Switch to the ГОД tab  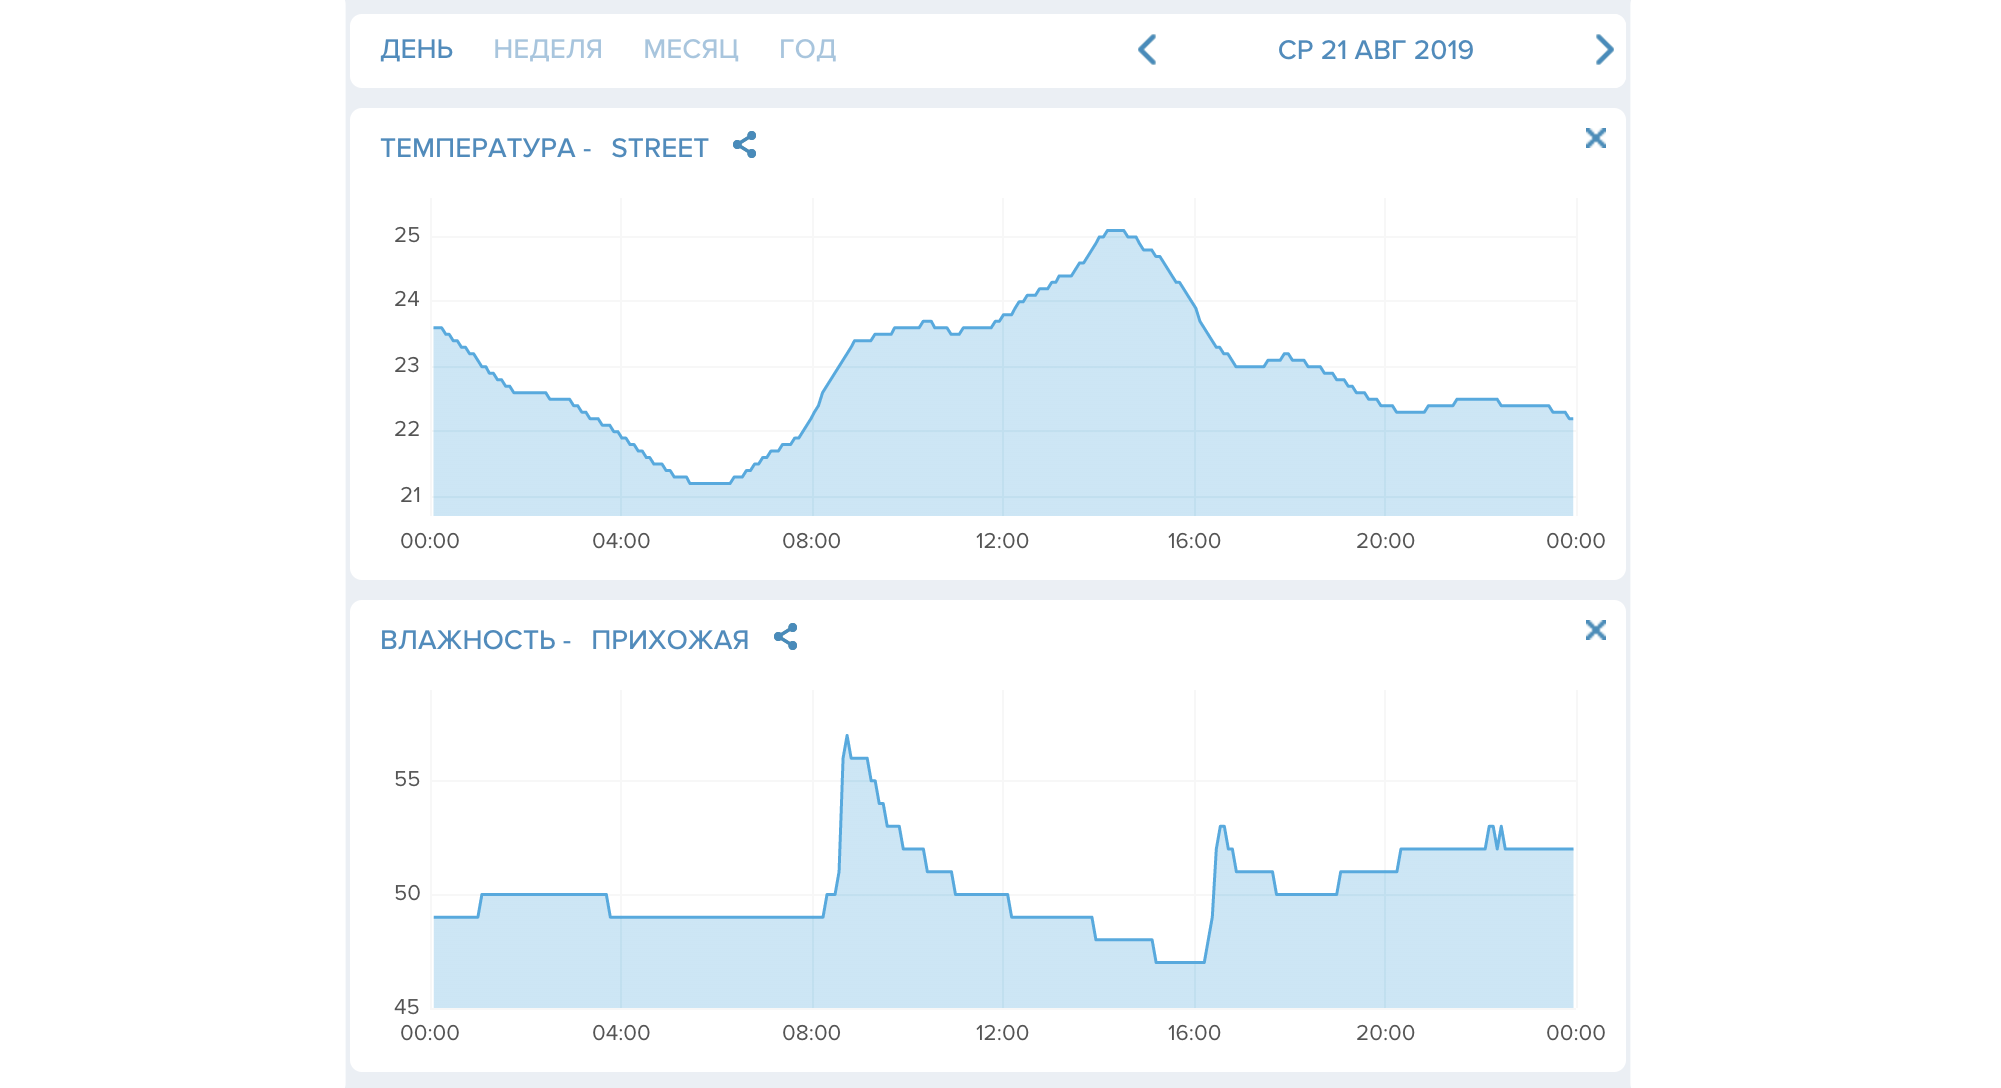click(808, 49)
